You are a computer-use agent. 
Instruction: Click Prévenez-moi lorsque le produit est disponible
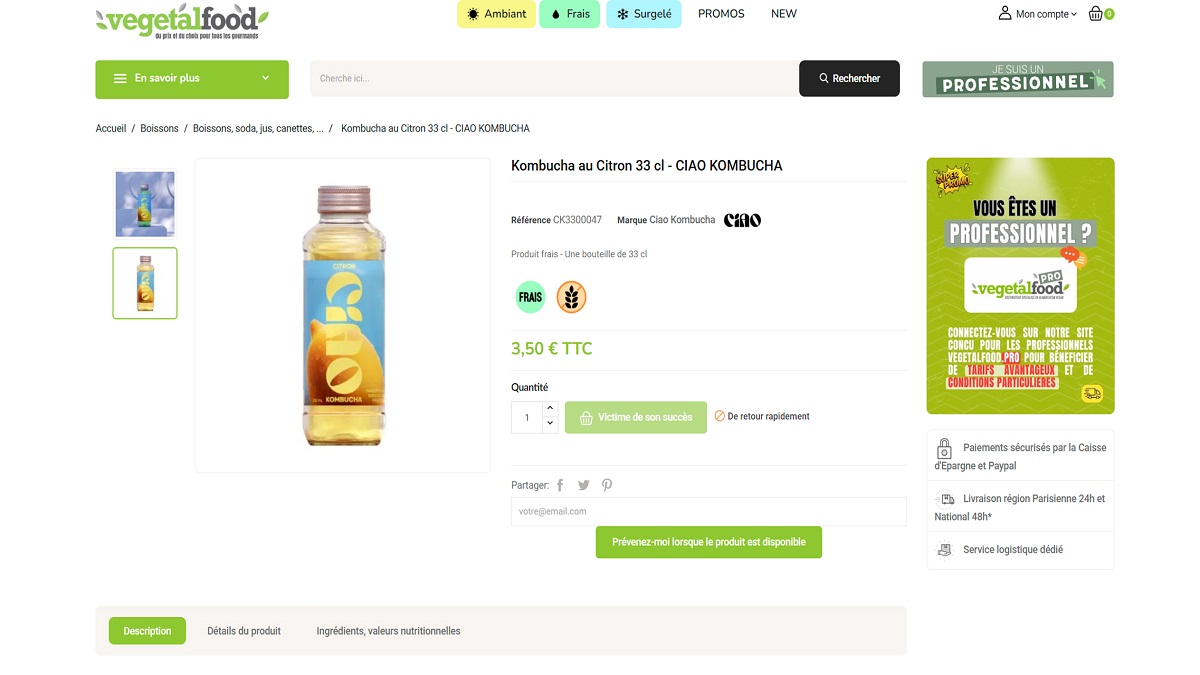[709, 541]
